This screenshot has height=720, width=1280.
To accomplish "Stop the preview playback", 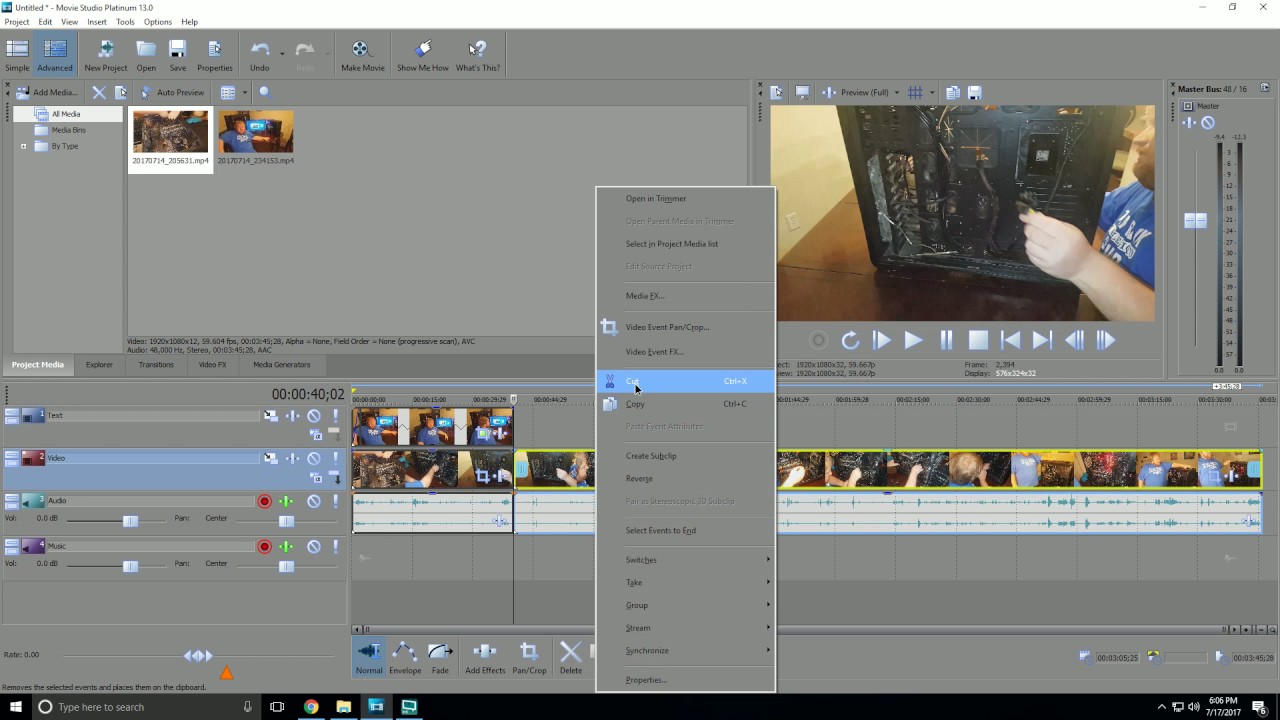I will click(x=978, y=340).
